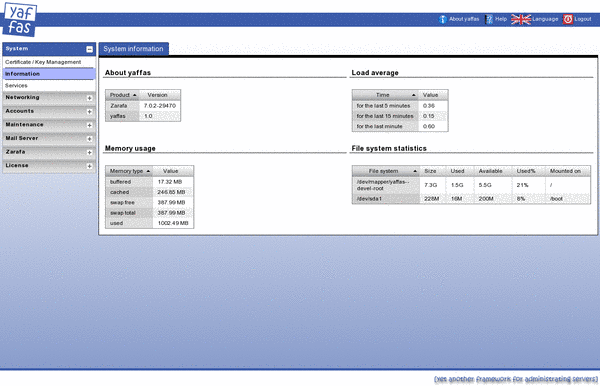Expand the License menu section
The image size is (600, 386).
pos(90,166)
